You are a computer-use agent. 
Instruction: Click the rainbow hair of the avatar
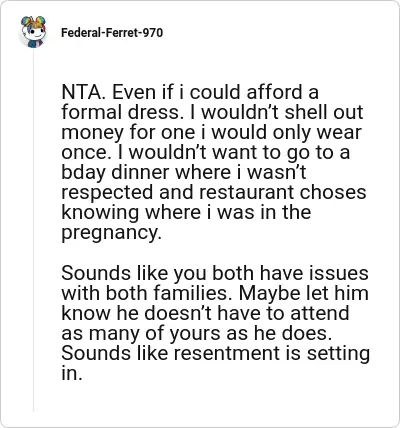[x=33, y=22]
